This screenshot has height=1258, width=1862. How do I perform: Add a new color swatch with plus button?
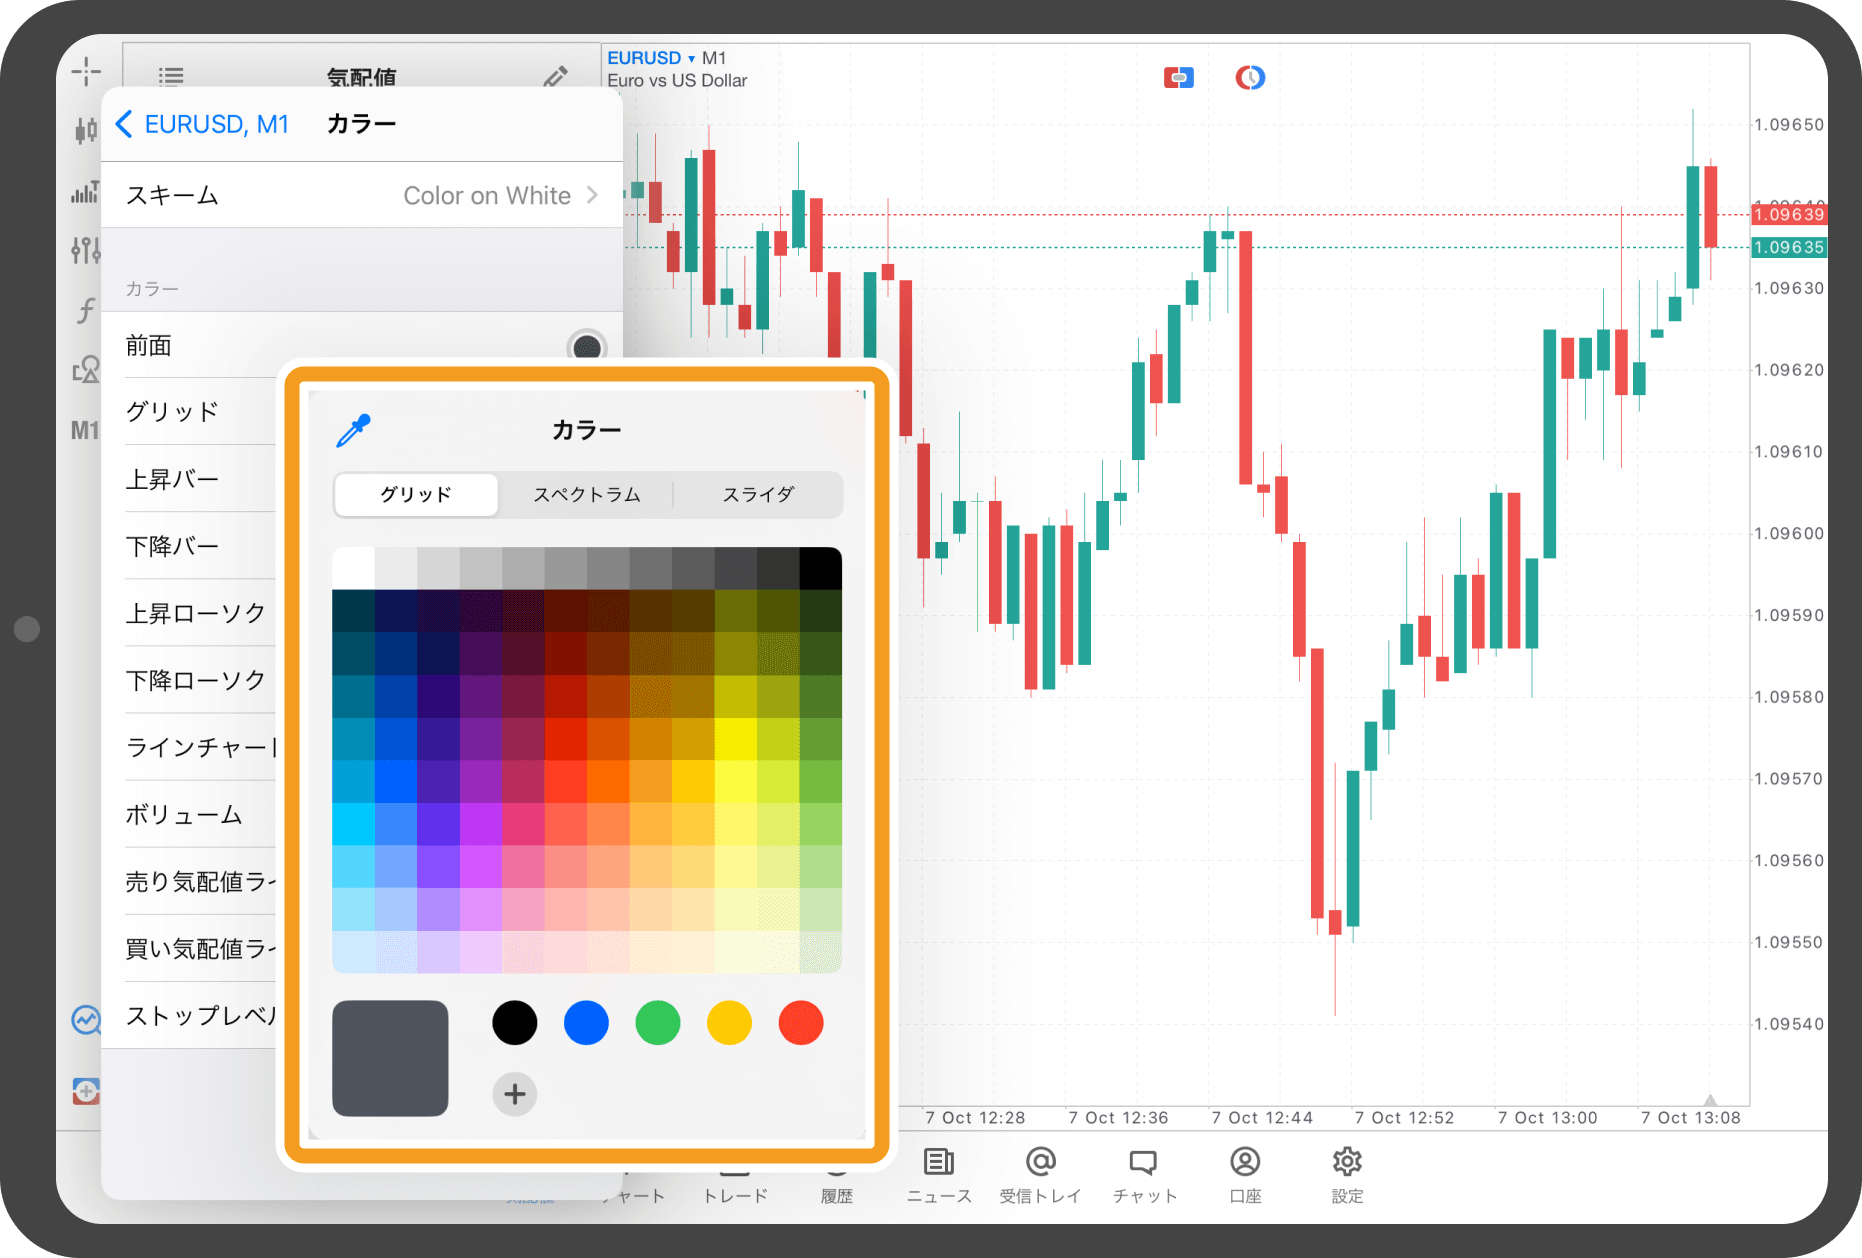[x=515, y=1094]
